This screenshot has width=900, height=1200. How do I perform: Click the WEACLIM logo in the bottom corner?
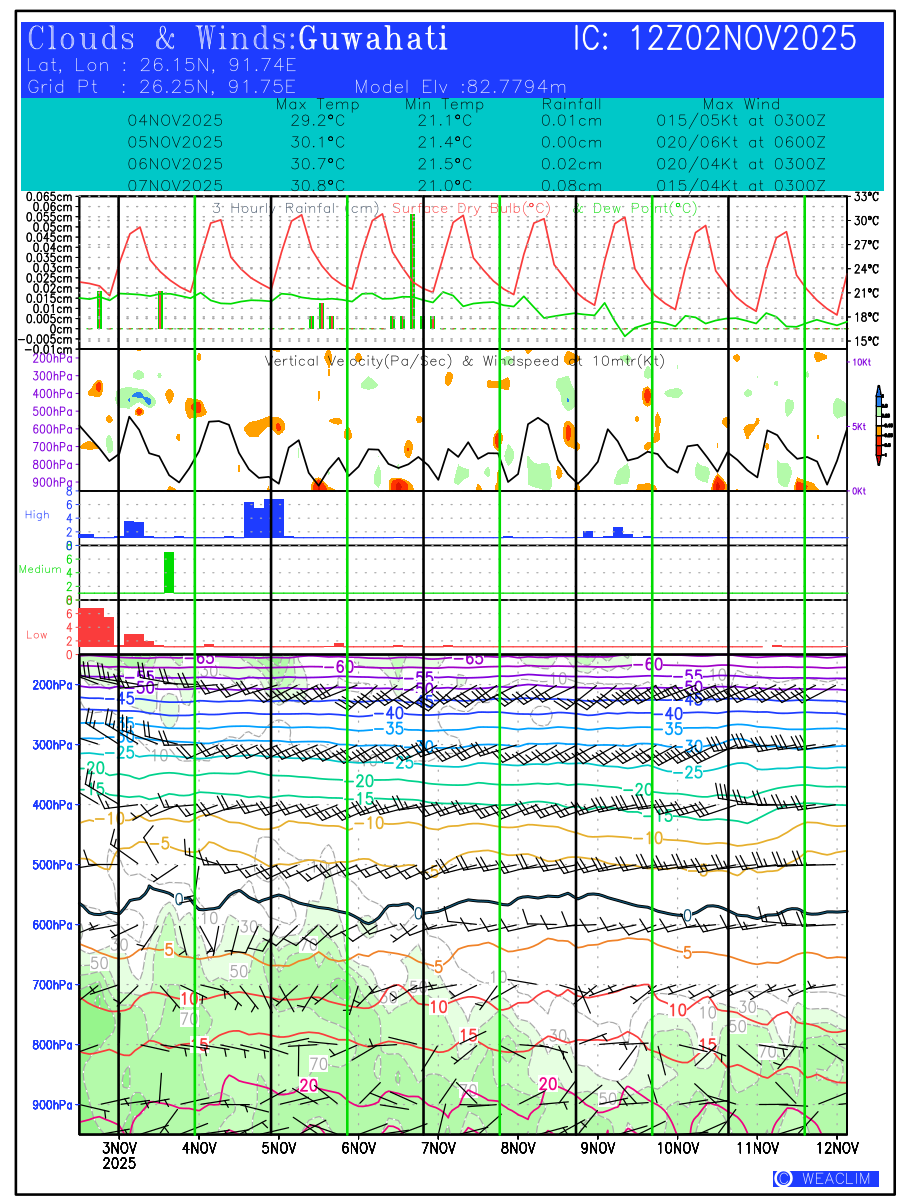tap(826, 1179)
